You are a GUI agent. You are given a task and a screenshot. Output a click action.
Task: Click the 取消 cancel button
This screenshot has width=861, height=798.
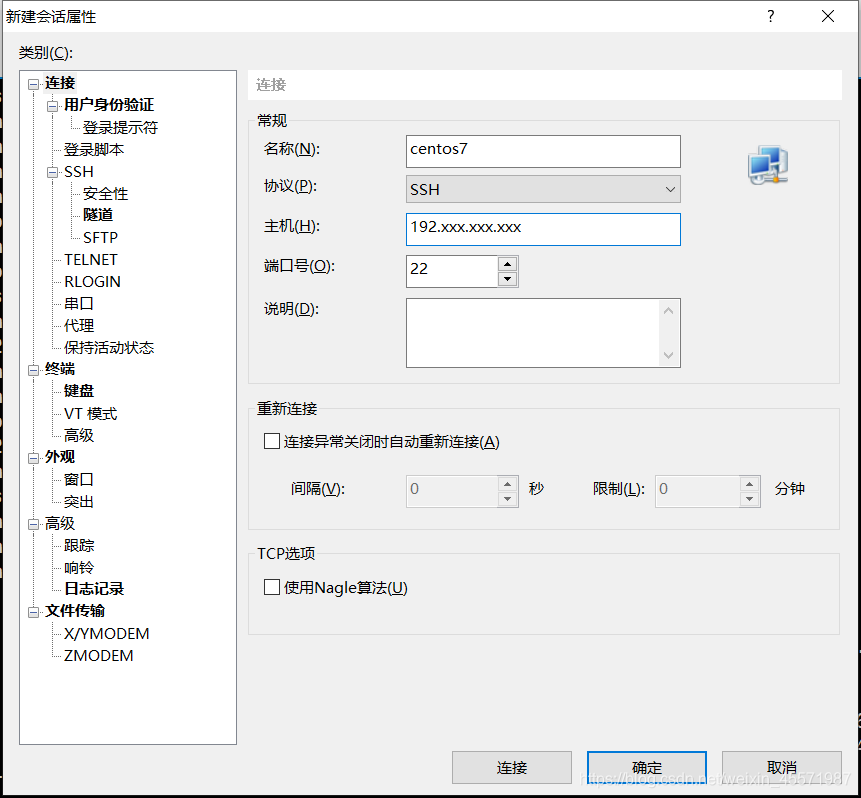tap(781, 767)
